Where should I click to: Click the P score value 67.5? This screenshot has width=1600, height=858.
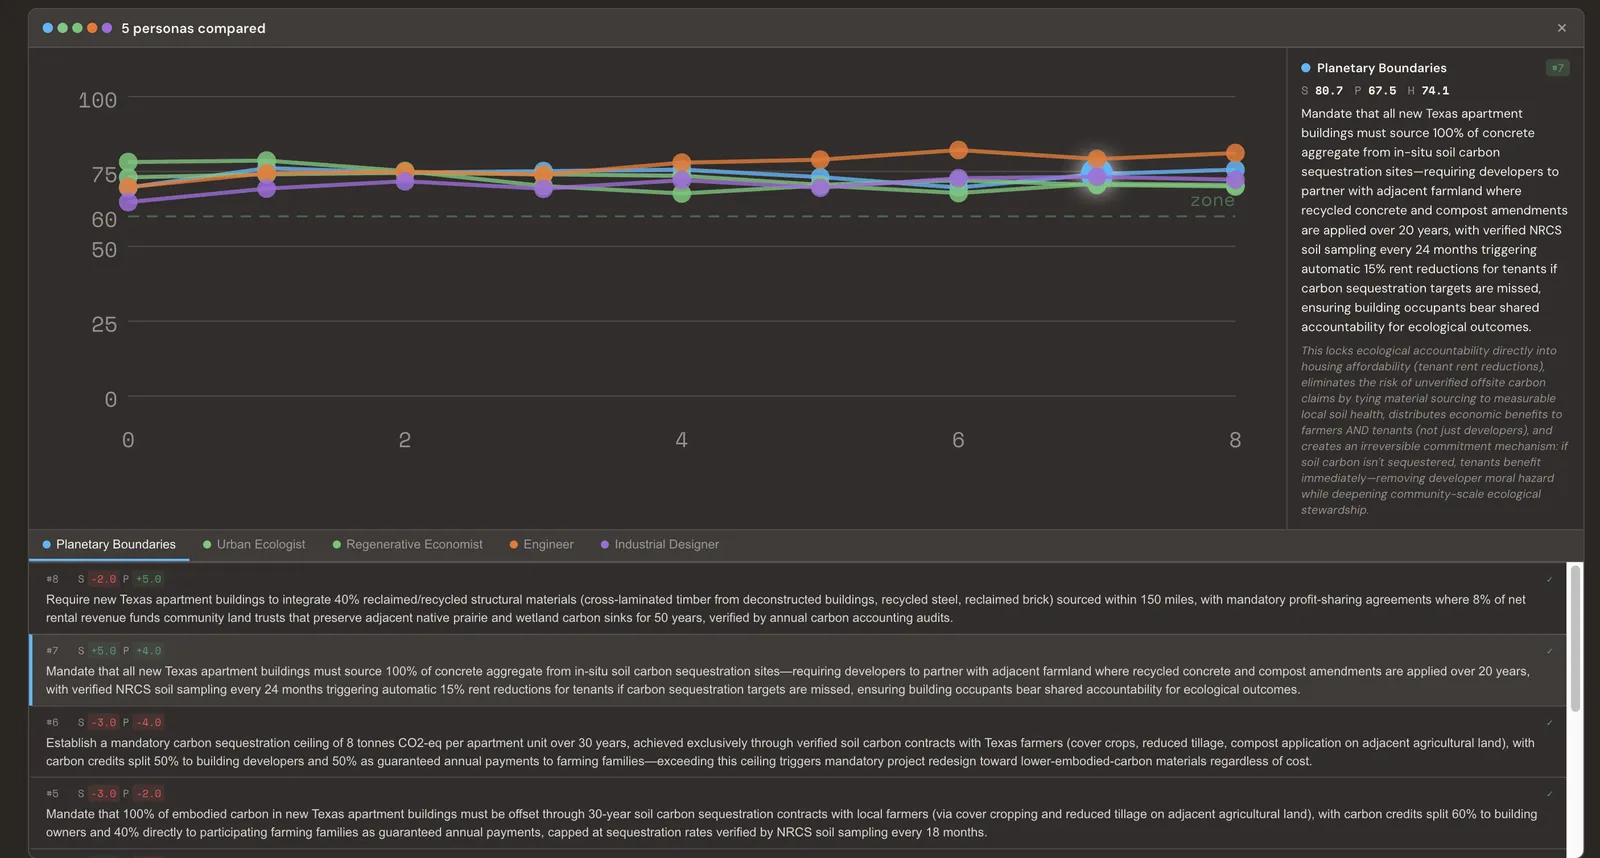[1382, 91]
